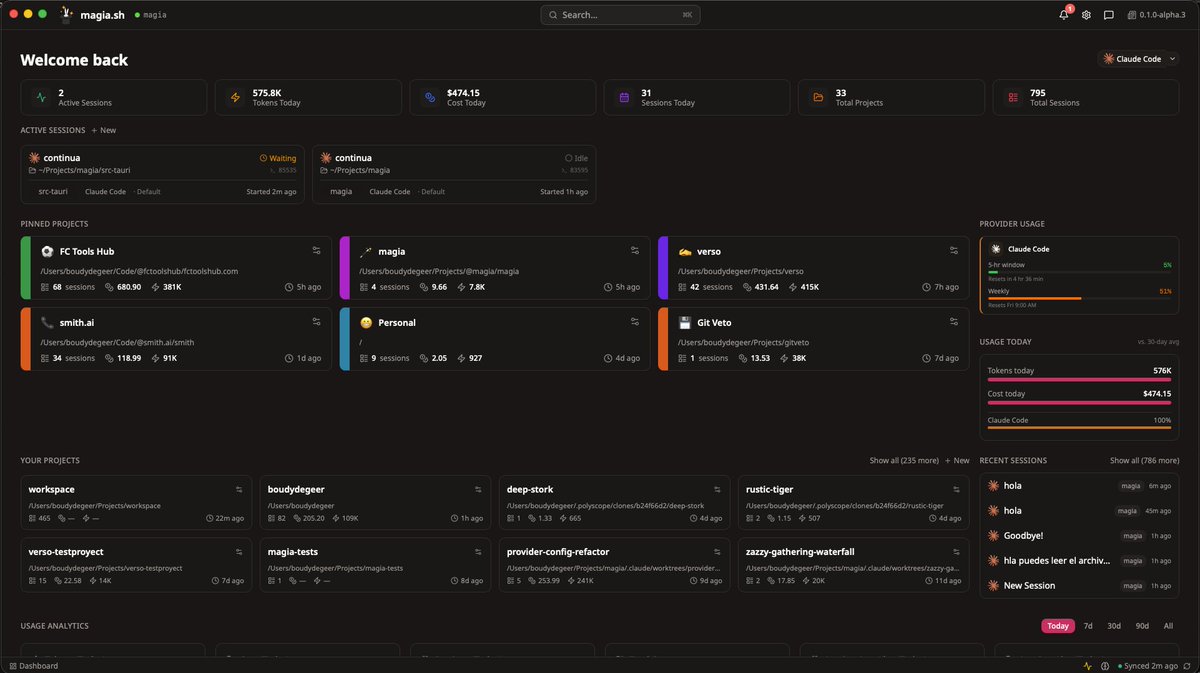
Task: Switch usage filter to 30d
Action: 1113,625
